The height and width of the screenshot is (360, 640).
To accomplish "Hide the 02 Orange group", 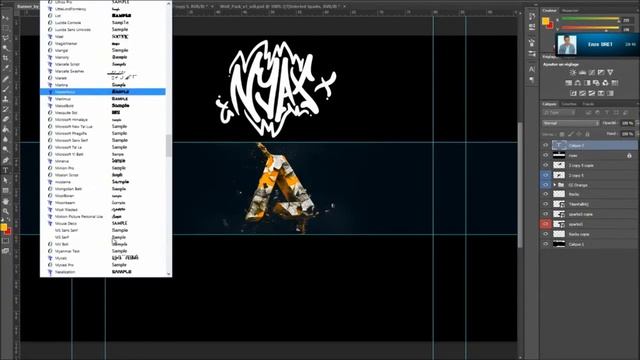I will 546,185.
